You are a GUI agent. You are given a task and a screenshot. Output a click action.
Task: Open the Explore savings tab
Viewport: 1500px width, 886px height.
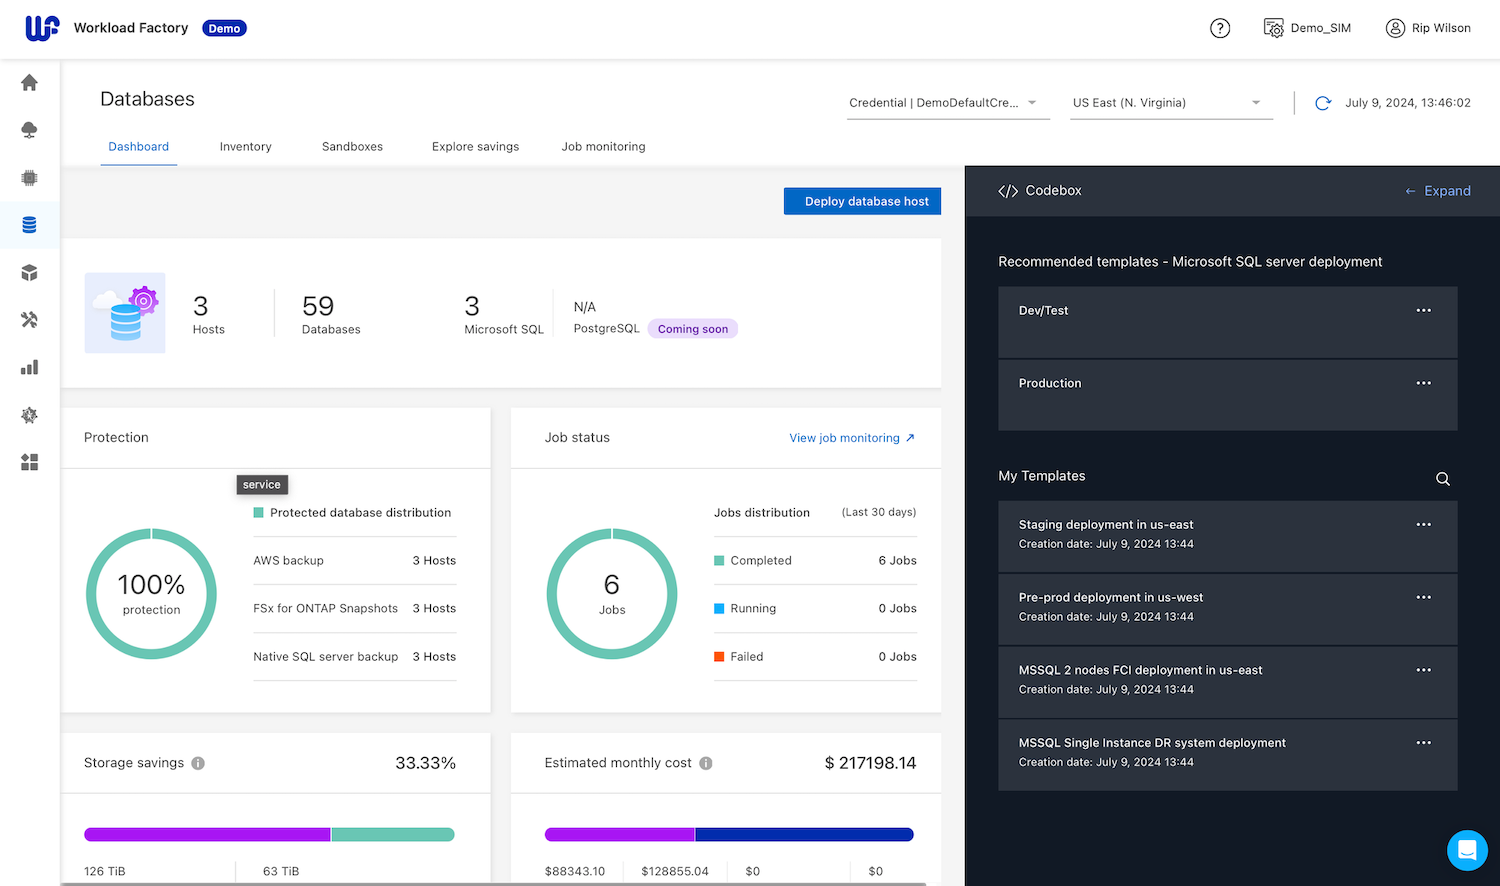[x=475, y=146]
